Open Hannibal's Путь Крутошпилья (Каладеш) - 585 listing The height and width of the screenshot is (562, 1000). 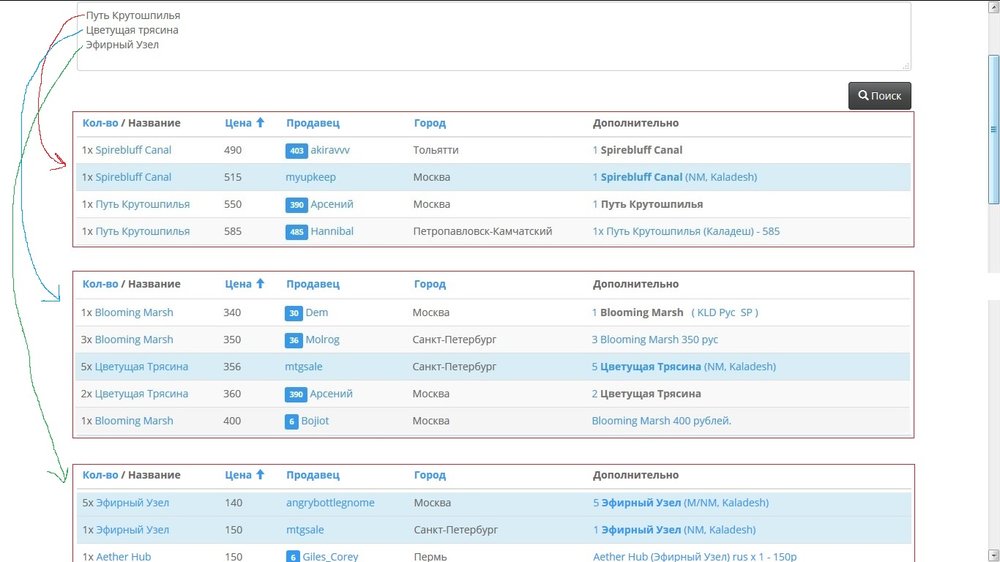685,231
